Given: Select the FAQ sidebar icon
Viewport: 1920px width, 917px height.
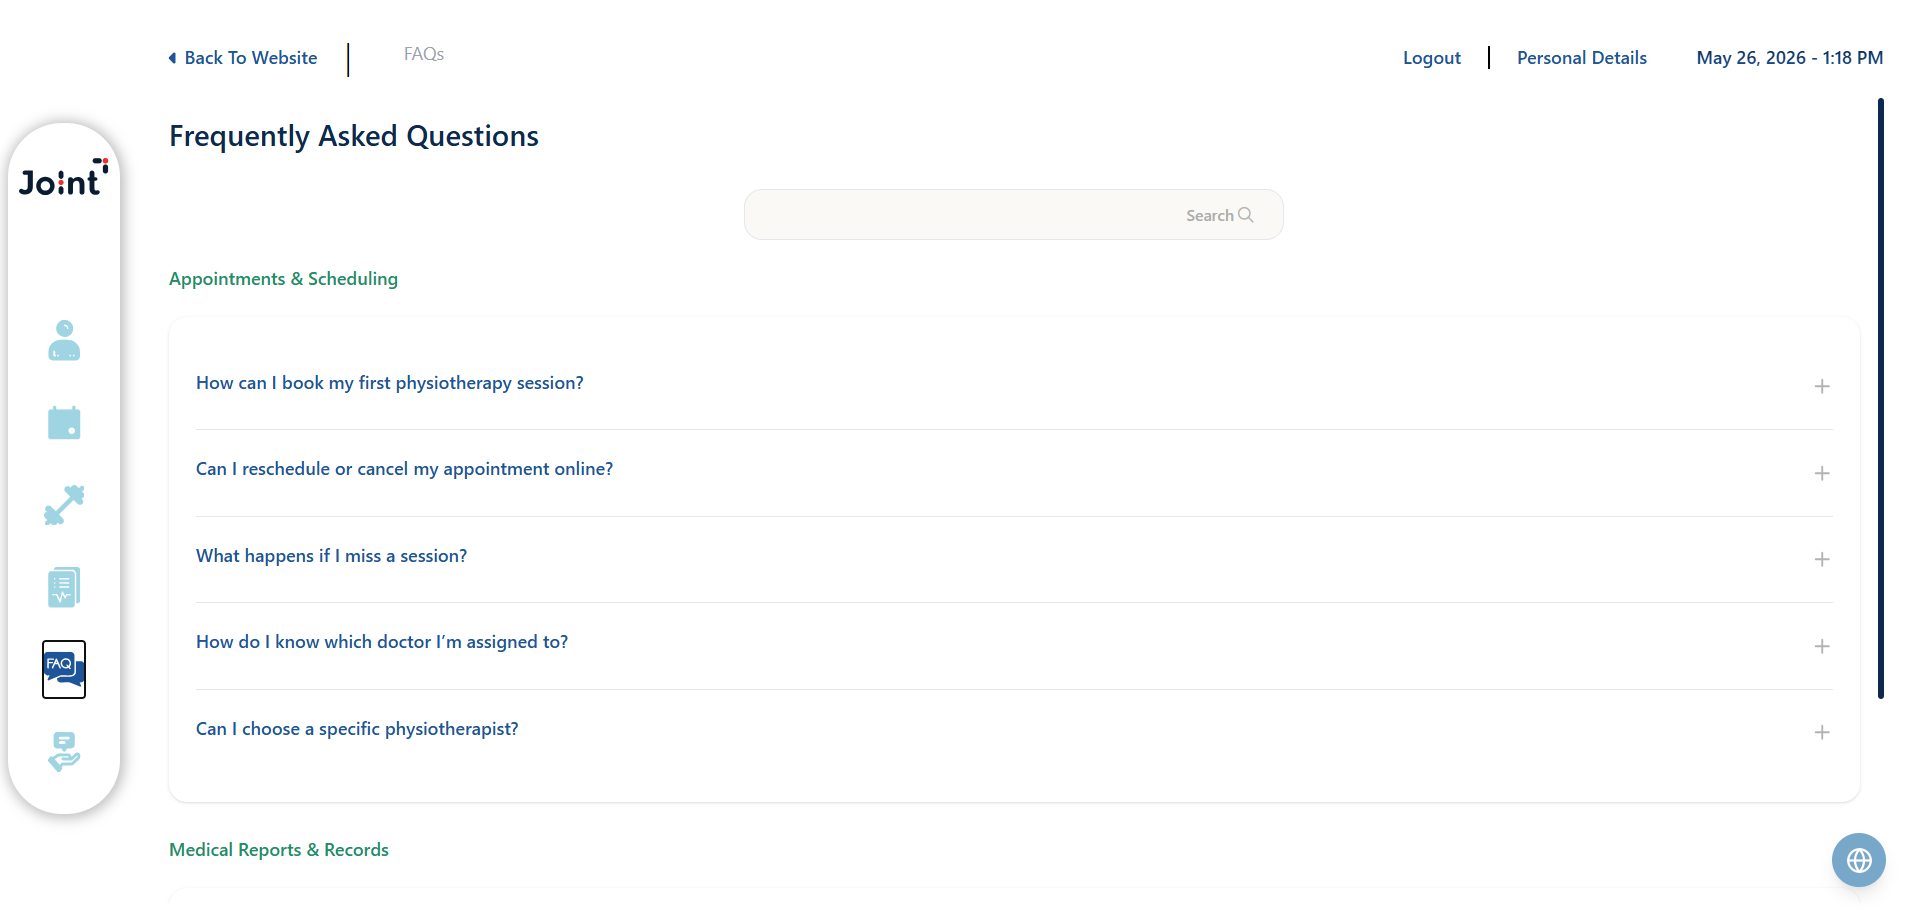Looking at the screenshot, I should (64, 669).
